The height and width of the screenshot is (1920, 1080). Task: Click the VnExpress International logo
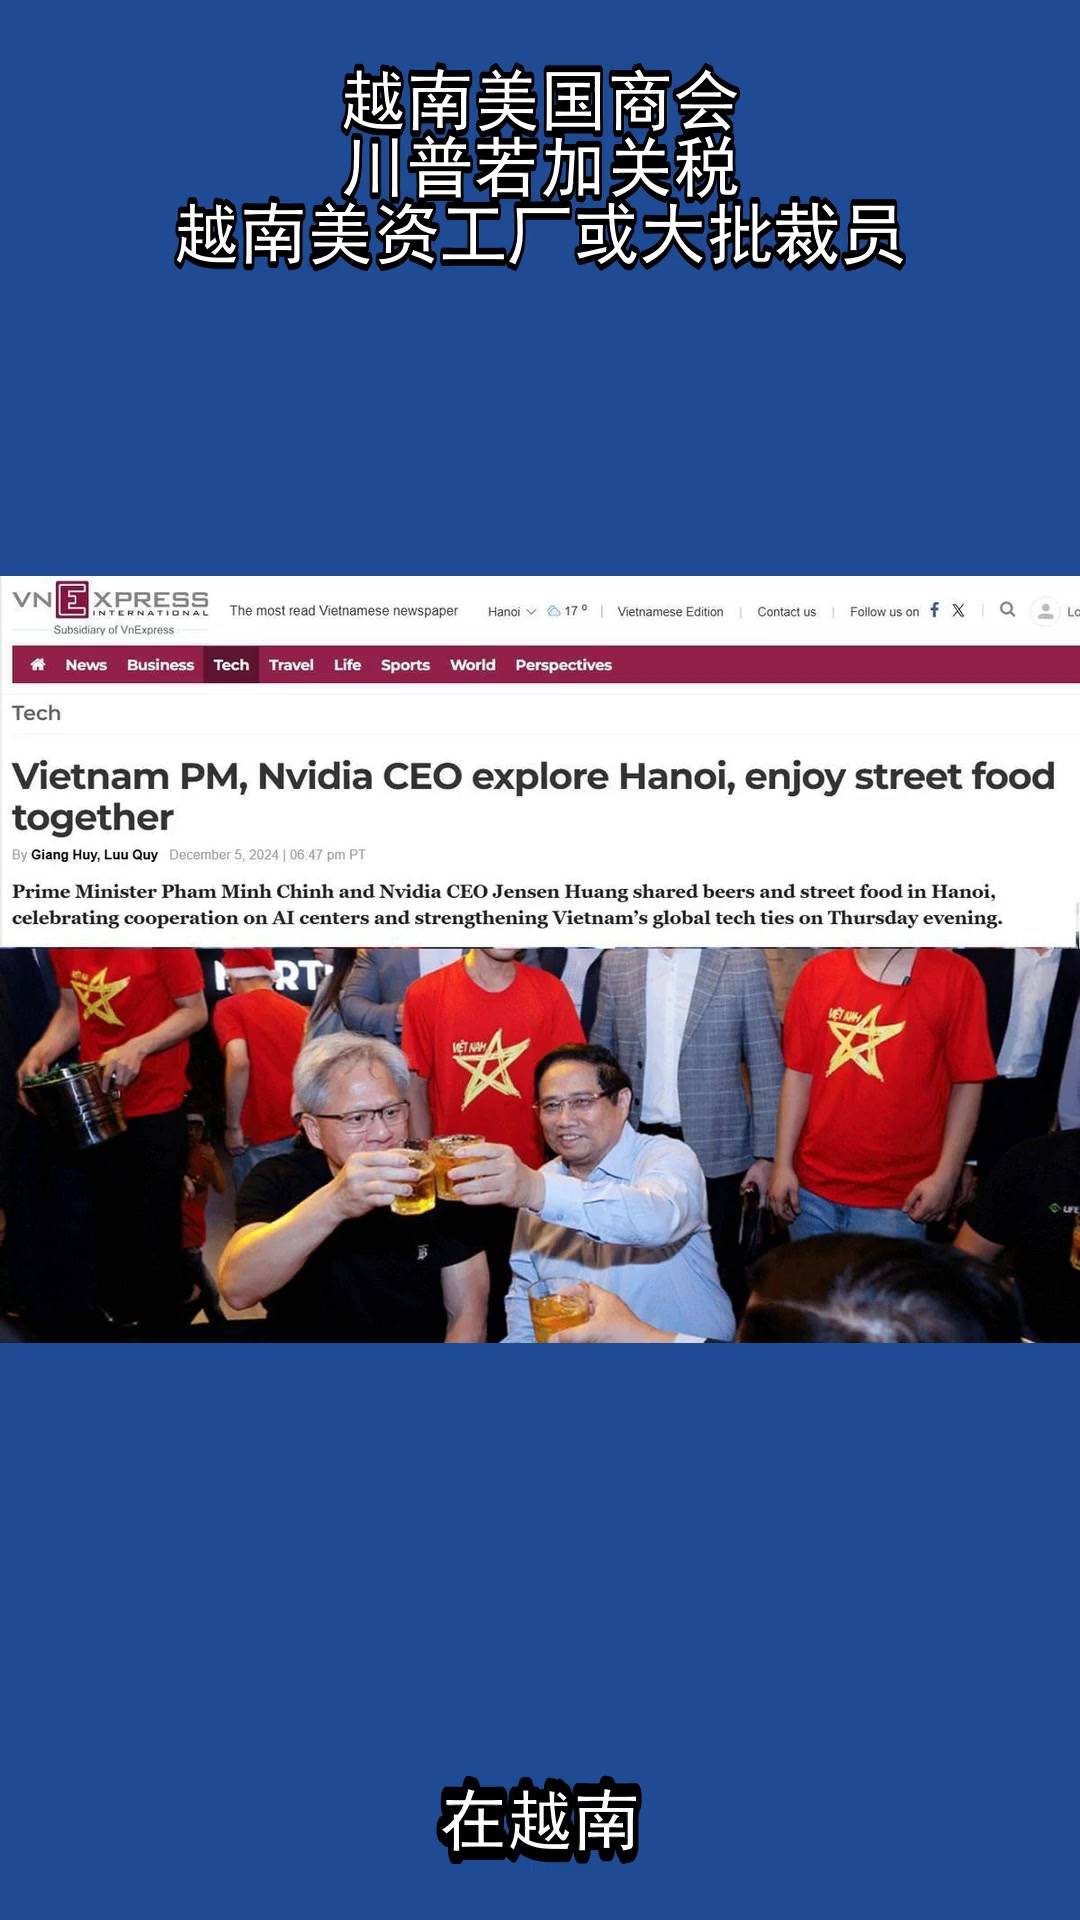(x=110, y=607)
